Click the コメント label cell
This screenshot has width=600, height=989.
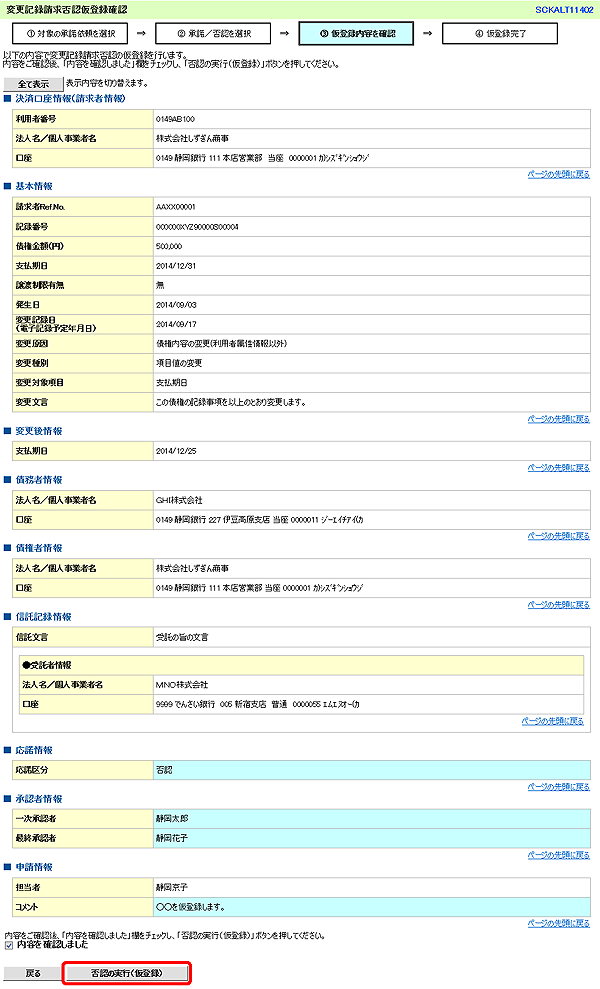(83, 907)
